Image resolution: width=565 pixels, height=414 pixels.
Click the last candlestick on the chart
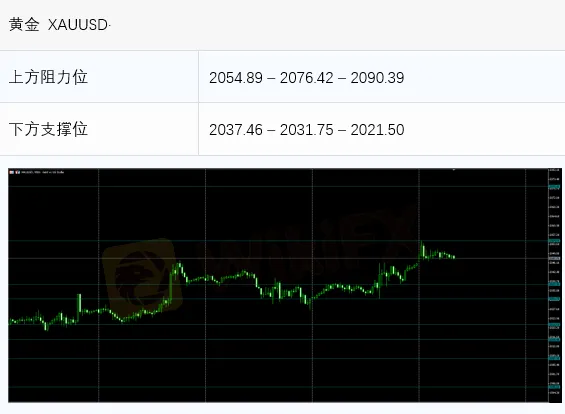pyautogui.click(x=454, y=257)
